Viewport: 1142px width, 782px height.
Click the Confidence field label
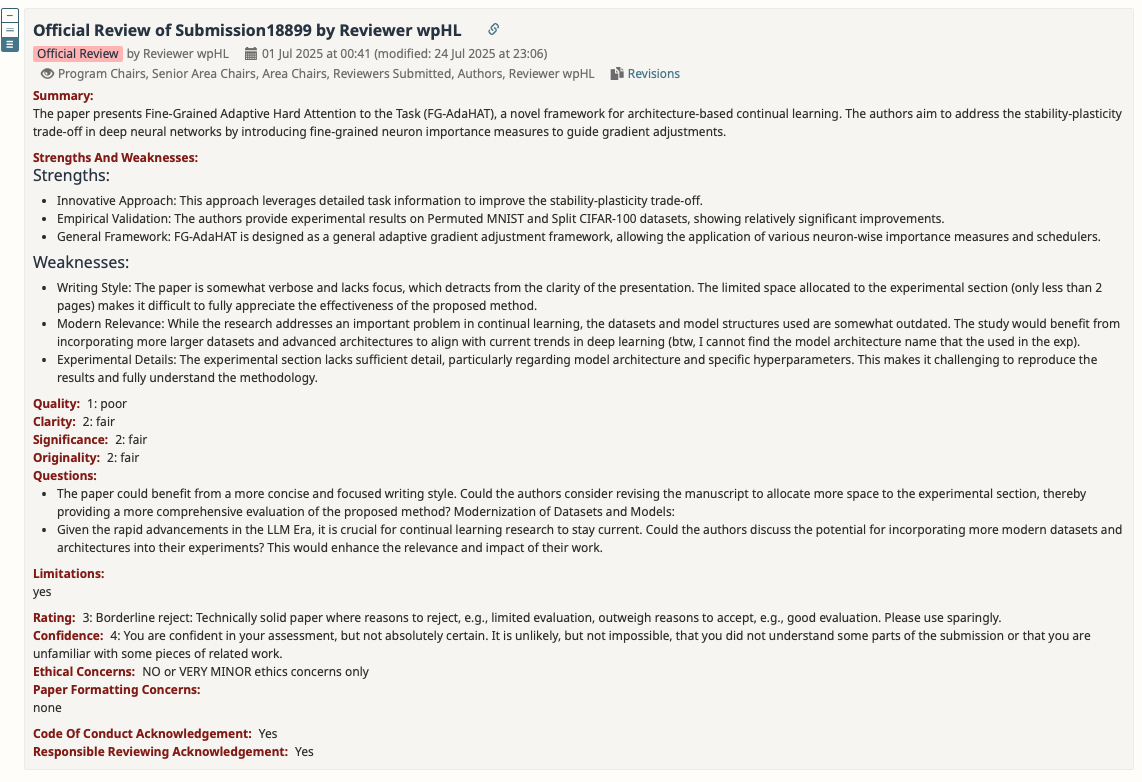point(68,636)
